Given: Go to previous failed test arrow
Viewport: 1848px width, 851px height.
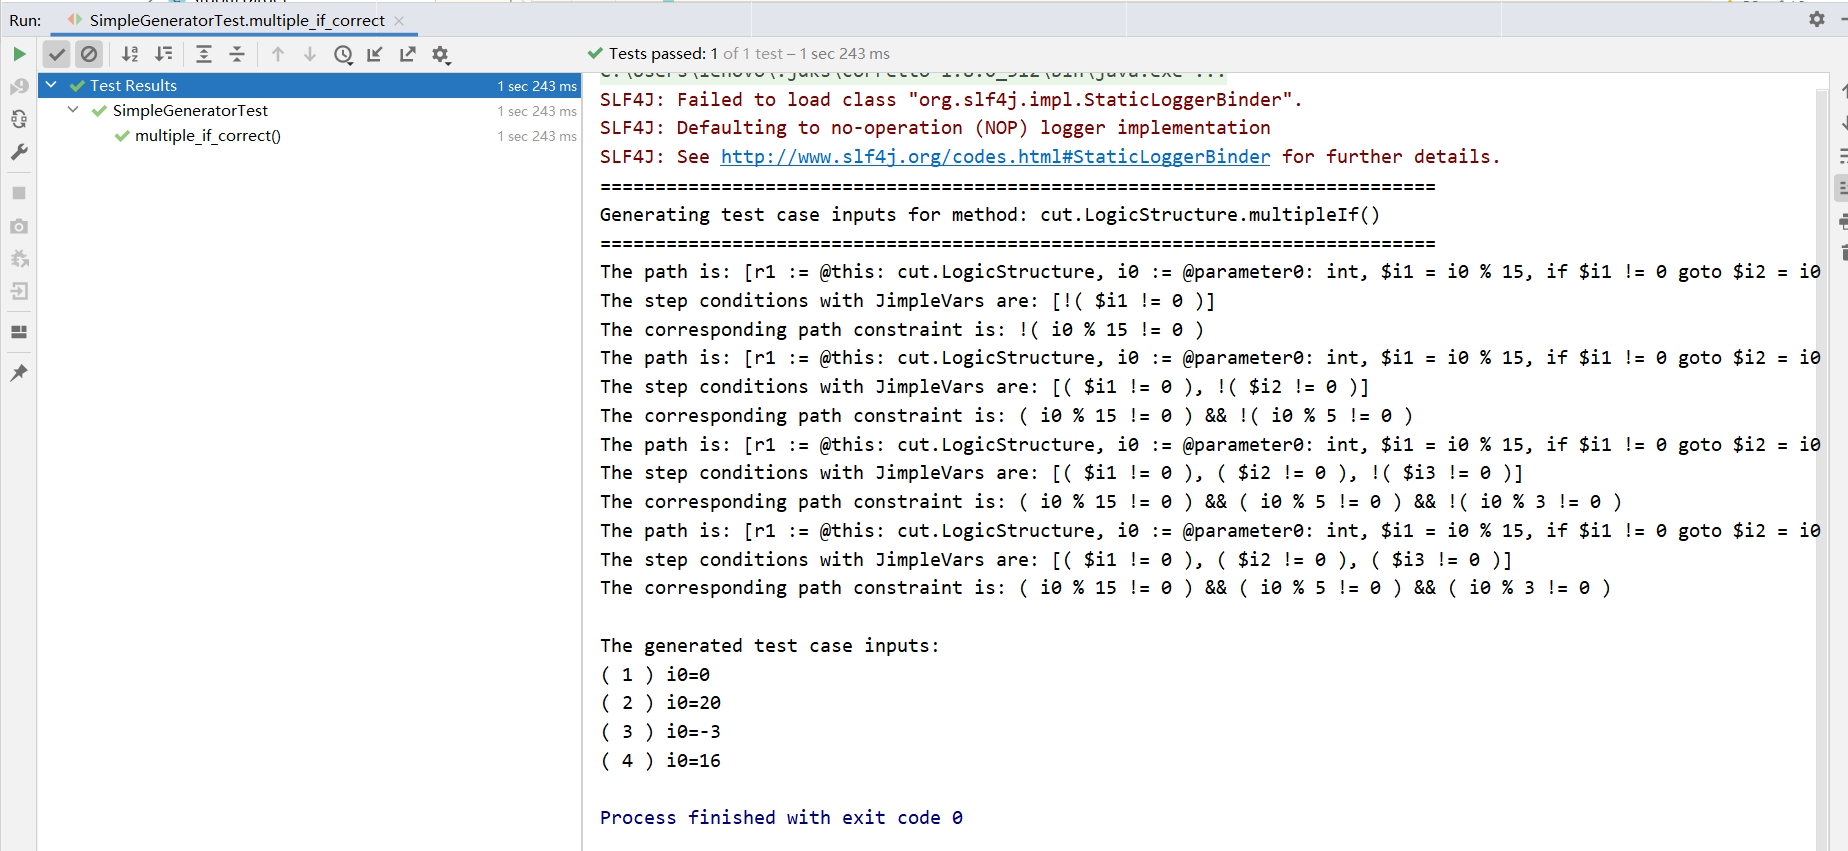Looking at the screenshot, I should [278, 54].
